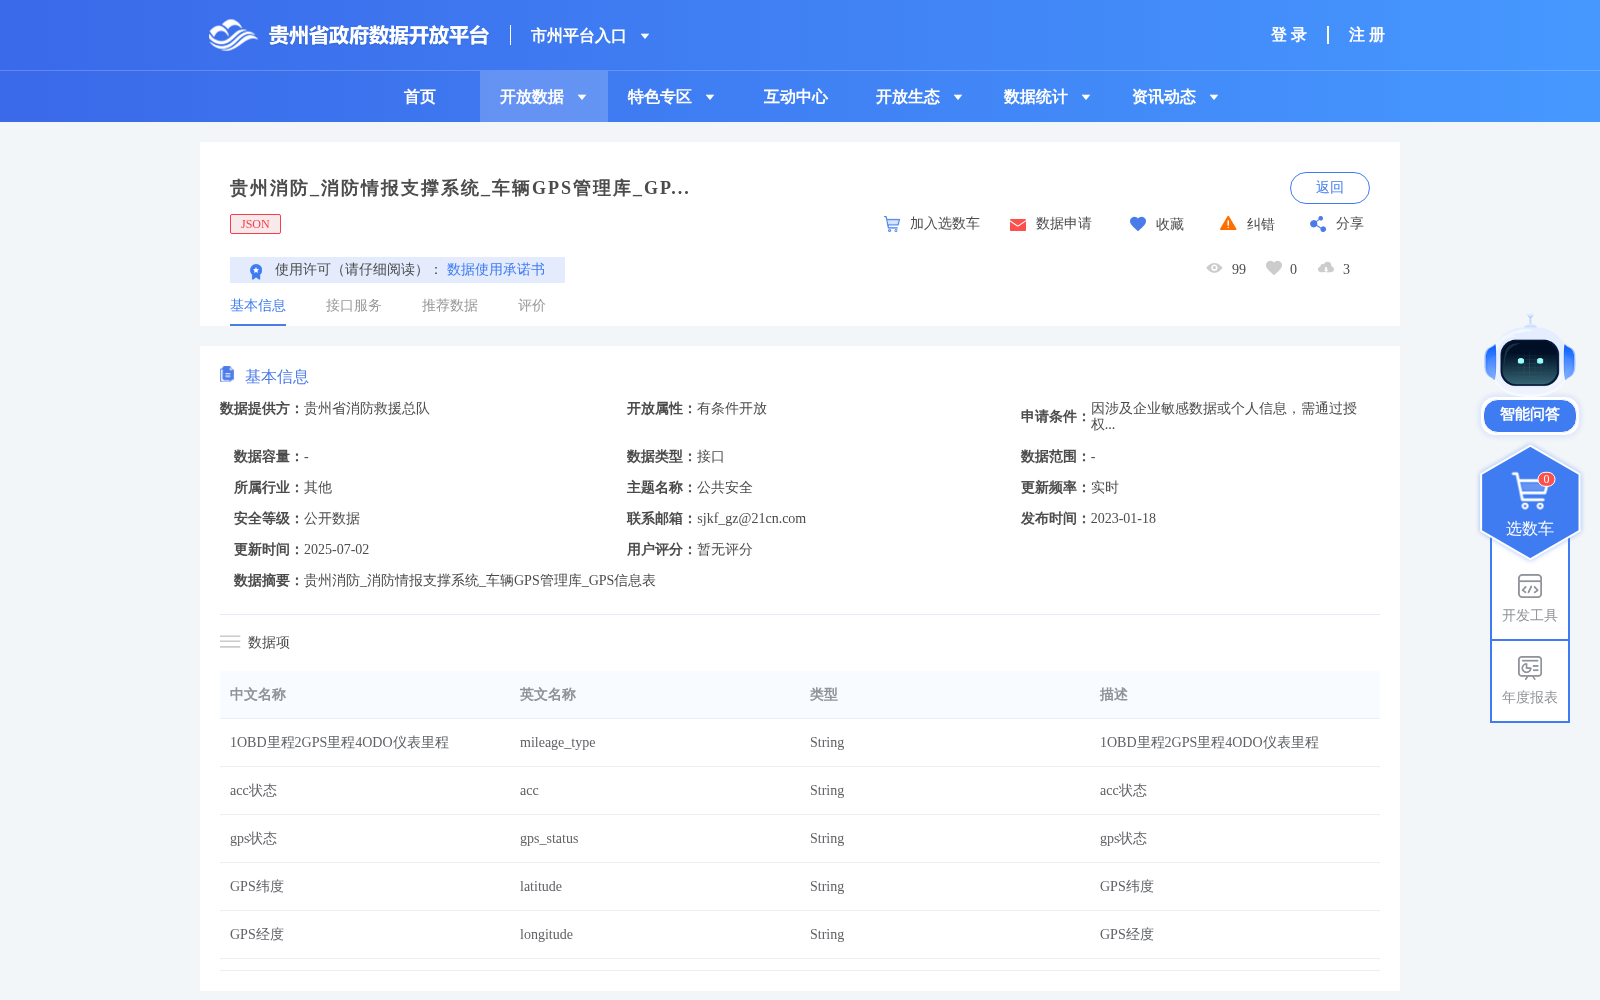
Task: Click the provider 贵州省消防救援总队
Action: (367, 409)
